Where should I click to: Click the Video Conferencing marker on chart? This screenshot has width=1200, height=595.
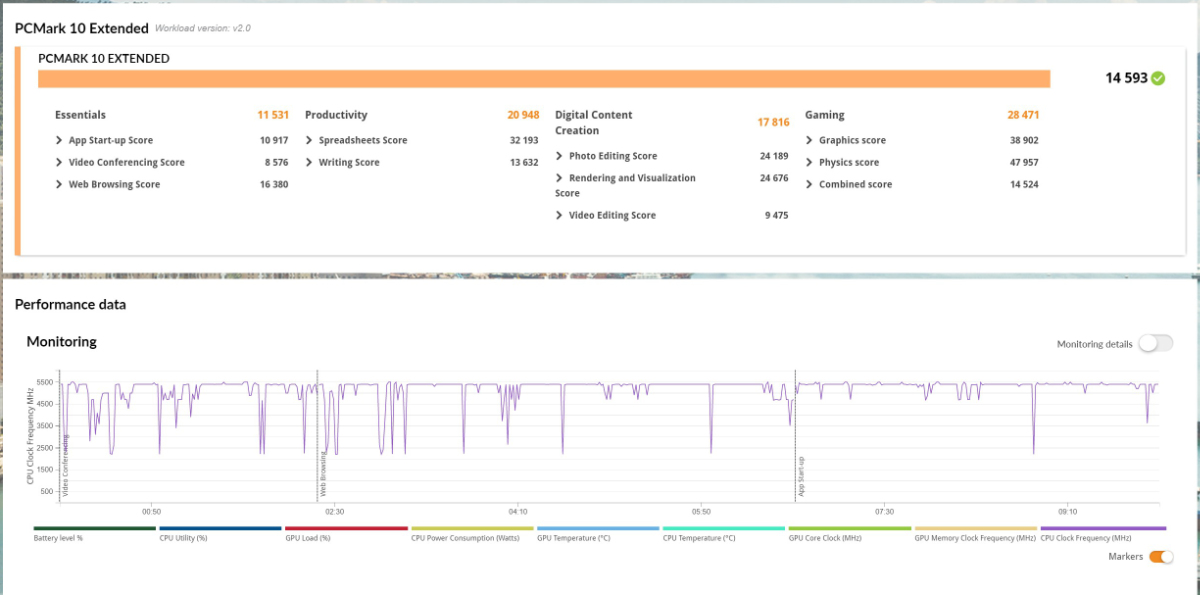click(x=66, y=466)
